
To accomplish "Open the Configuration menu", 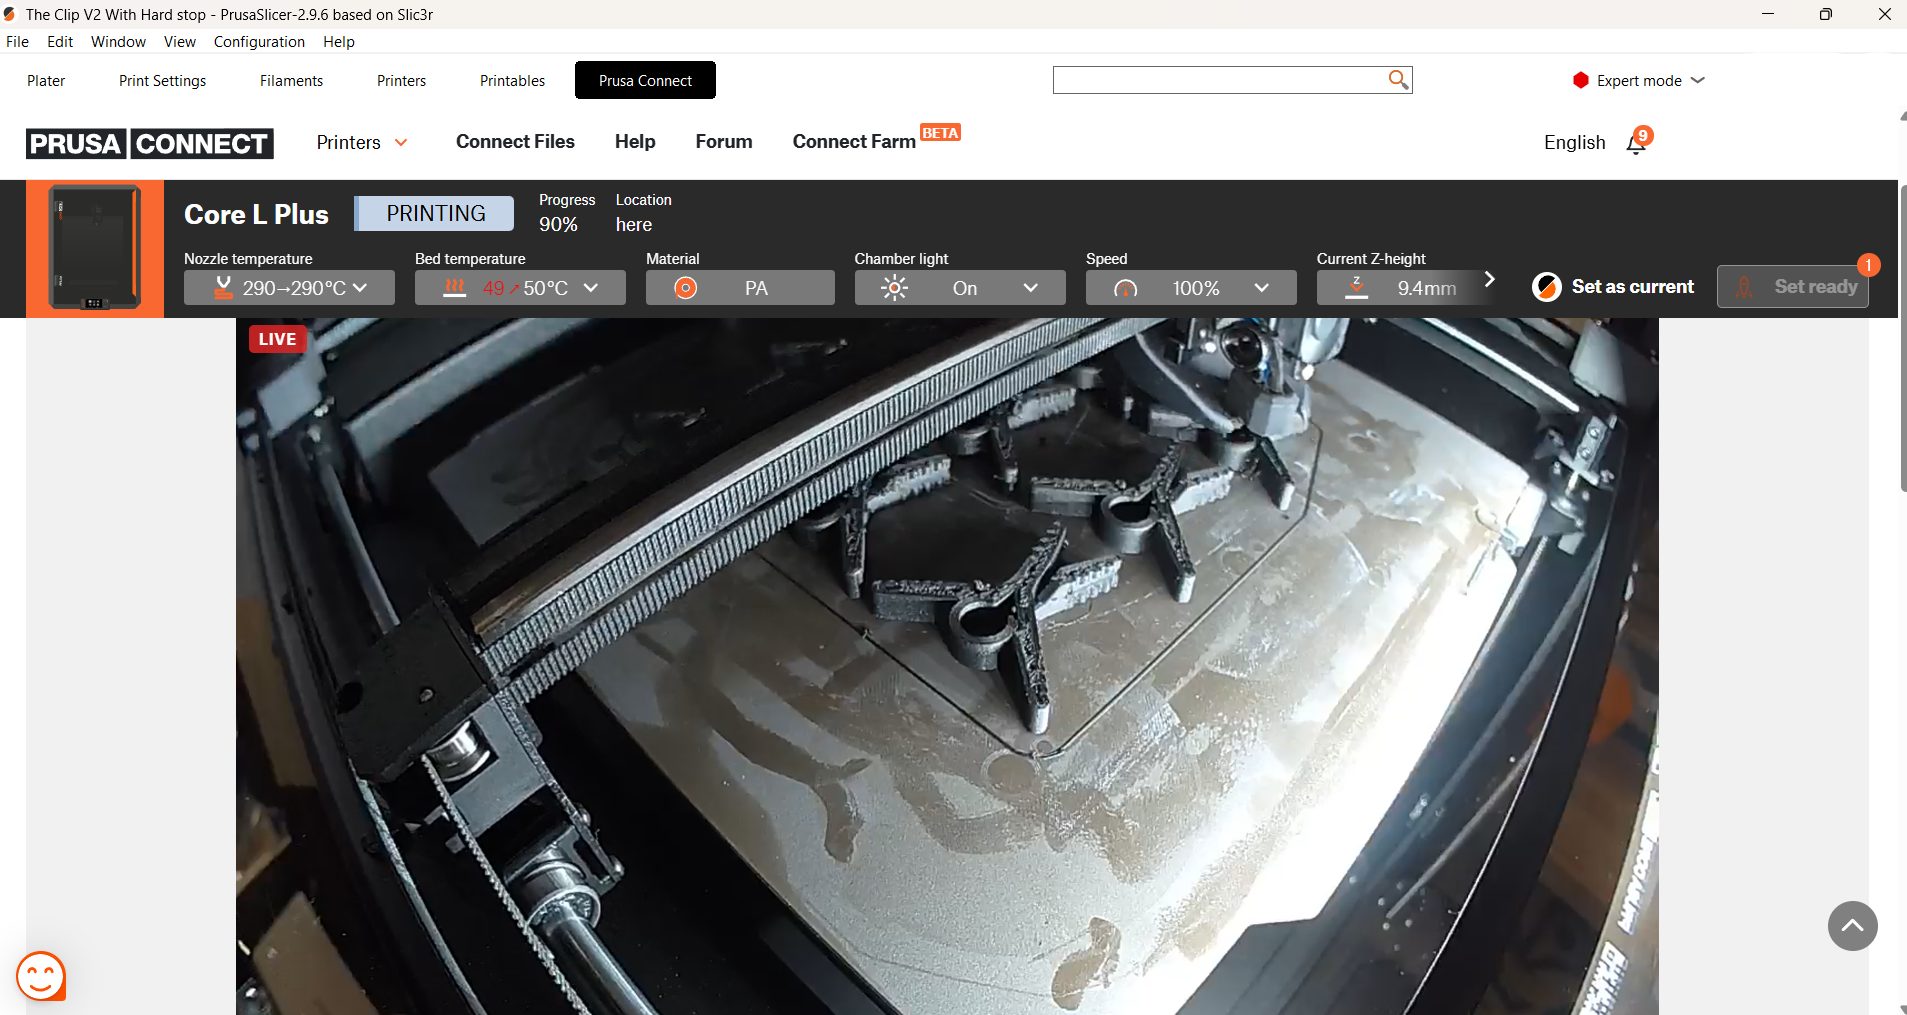I will click(259, 41).
